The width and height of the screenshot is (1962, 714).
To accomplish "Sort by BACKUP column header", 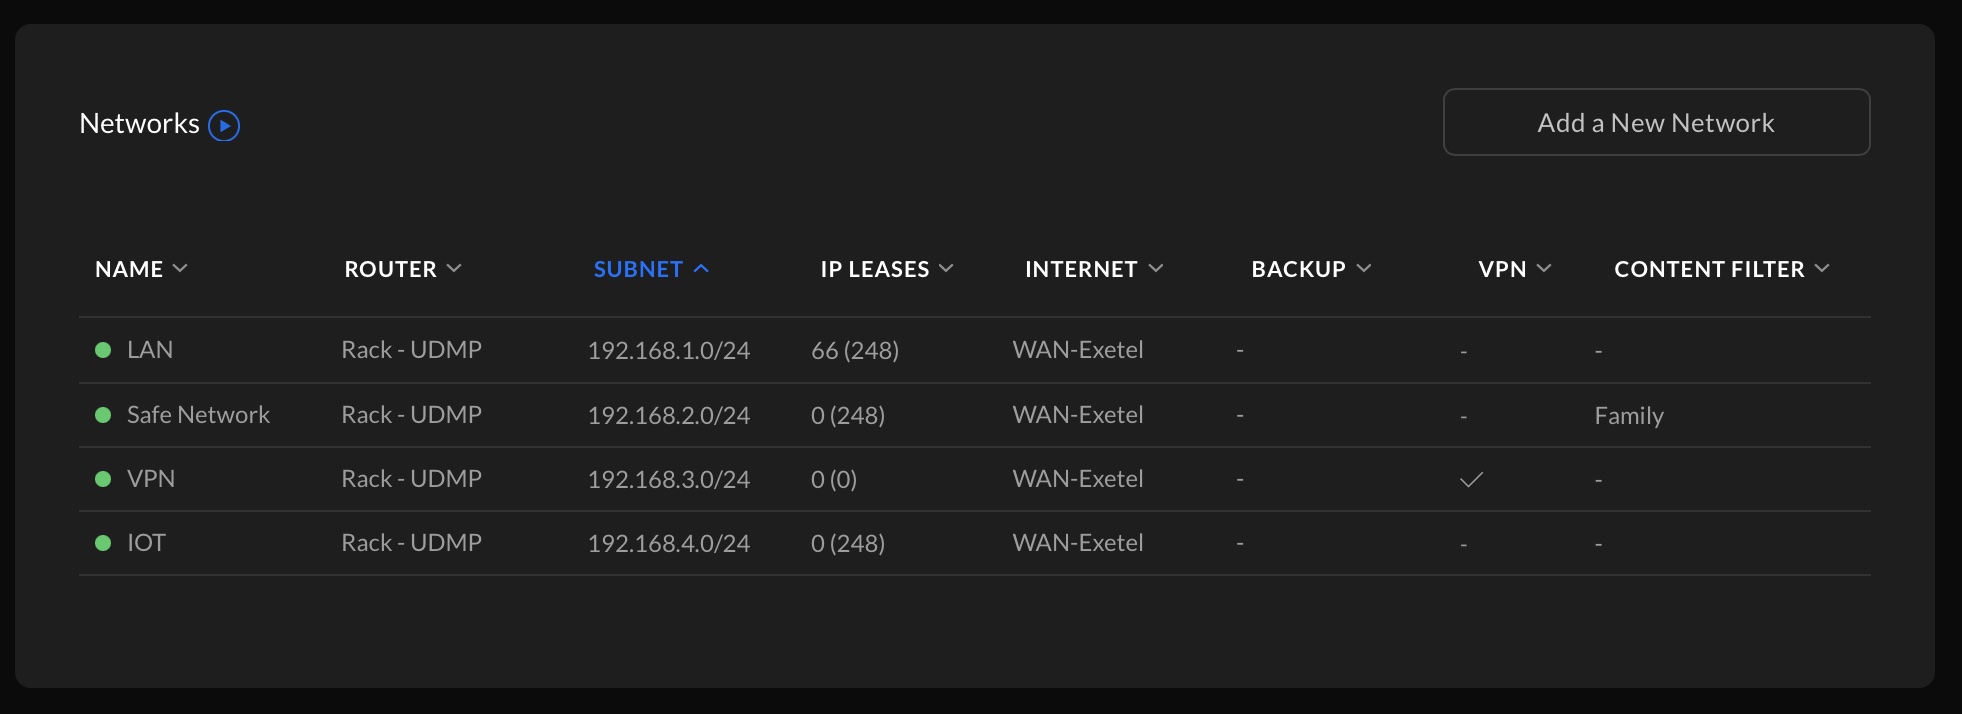I will tap(1311, 269).
